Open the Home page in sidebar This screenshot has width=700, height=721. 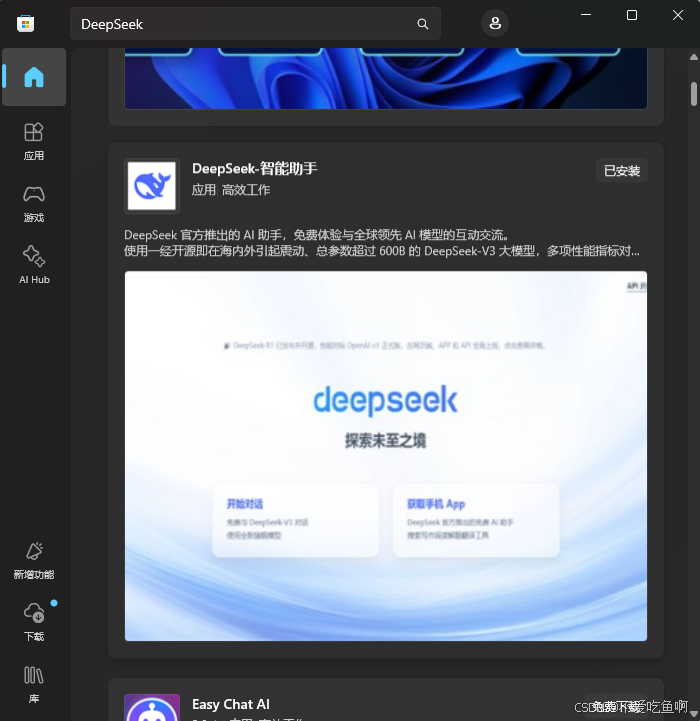[x=34, y=77]
